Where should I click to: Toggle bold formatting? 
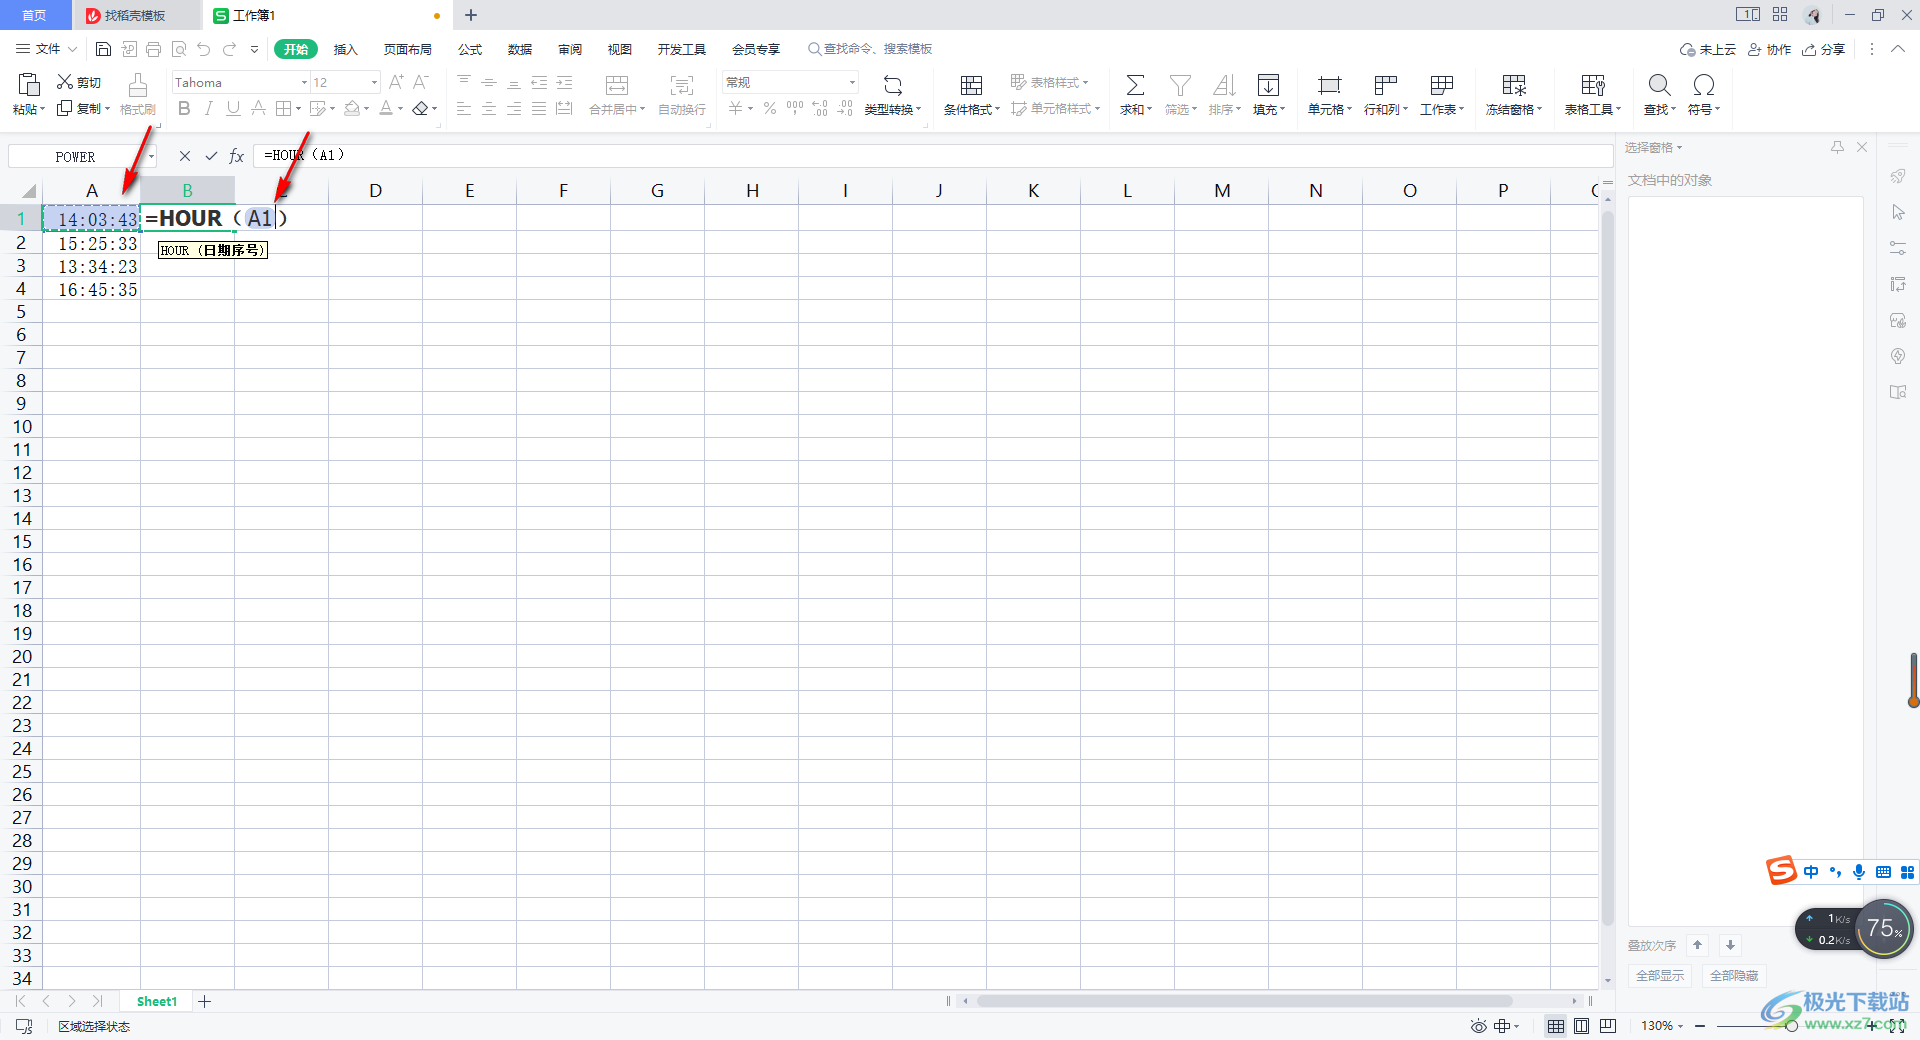[x=184, y=108]
